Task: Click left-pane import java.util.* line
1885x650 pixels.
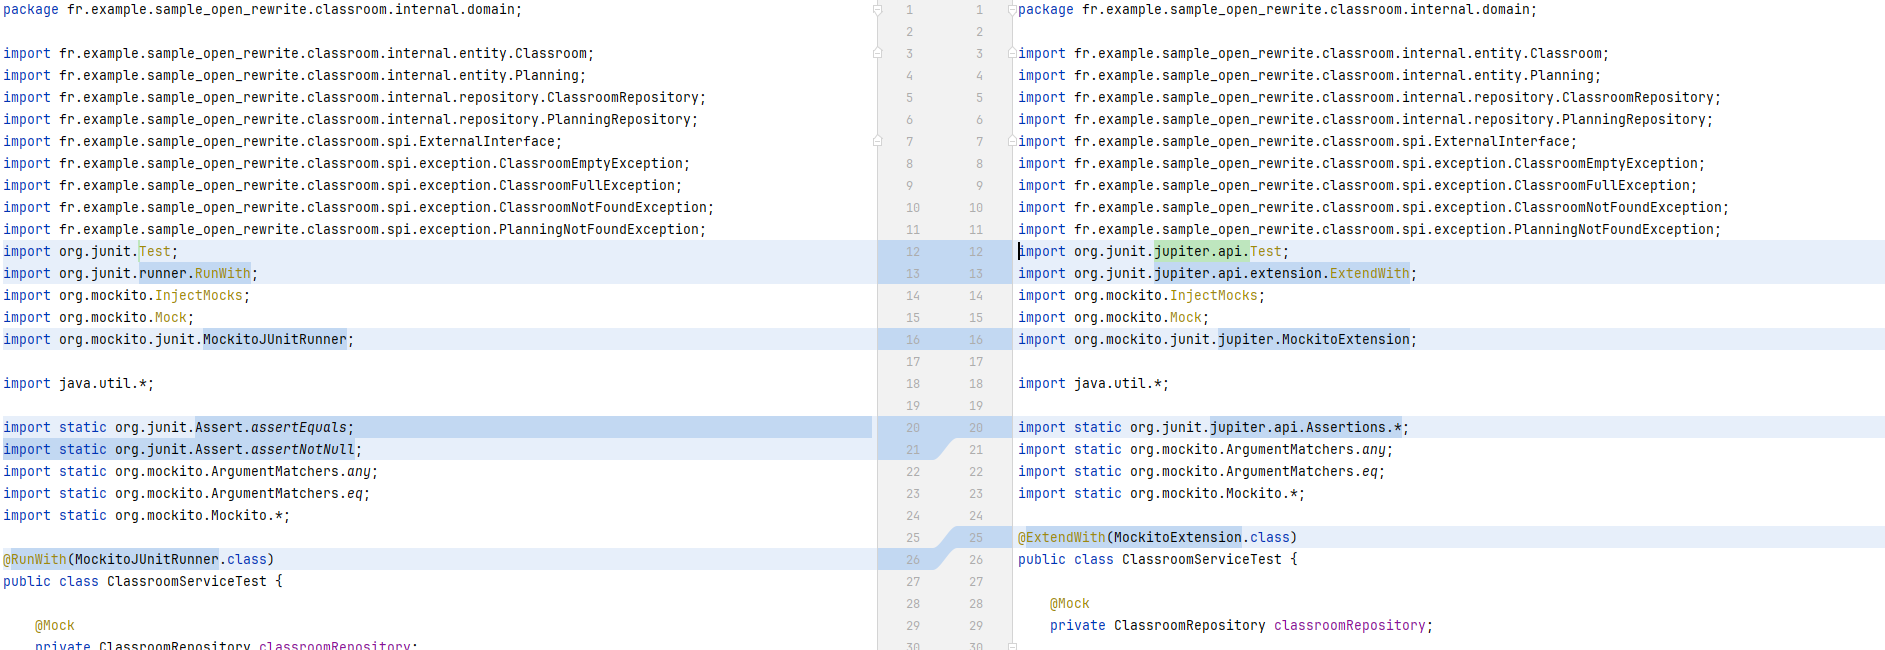Action: click(x=78, y=384)
